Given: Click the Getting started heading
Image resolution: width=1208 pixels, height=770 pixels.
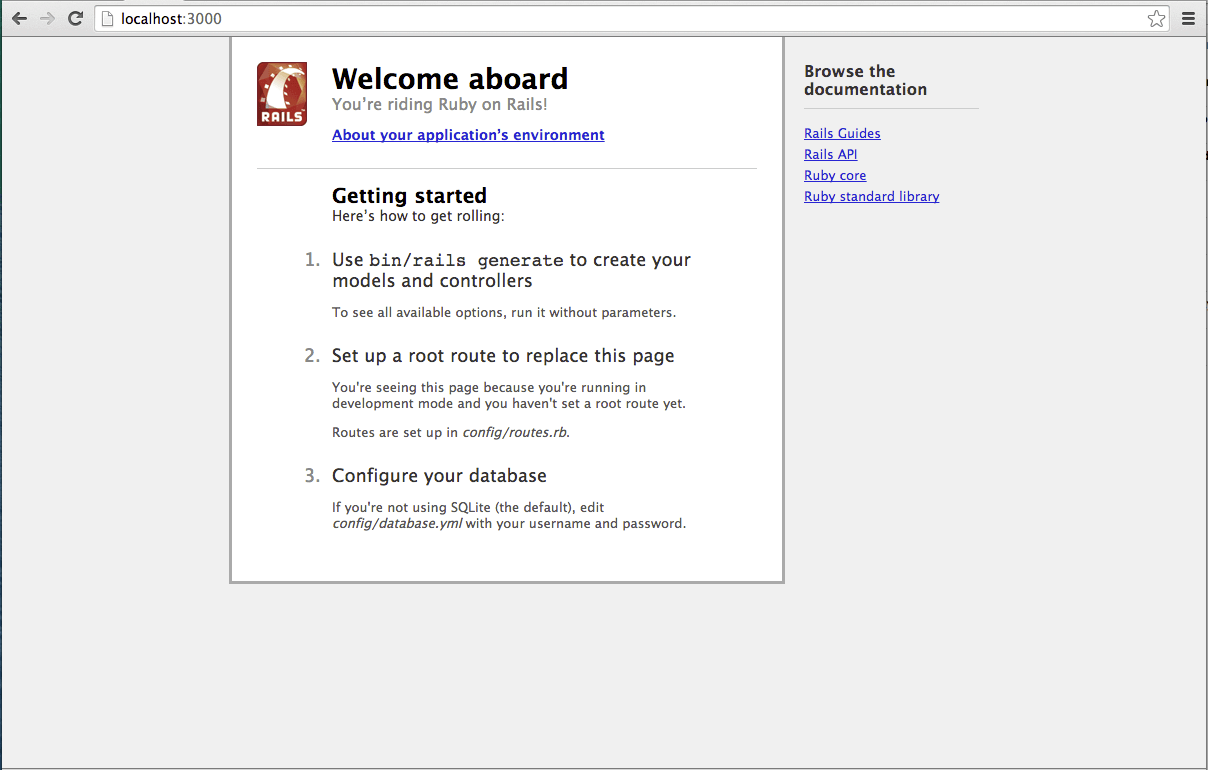Looking at the screenshot, I should pos(409,196).
